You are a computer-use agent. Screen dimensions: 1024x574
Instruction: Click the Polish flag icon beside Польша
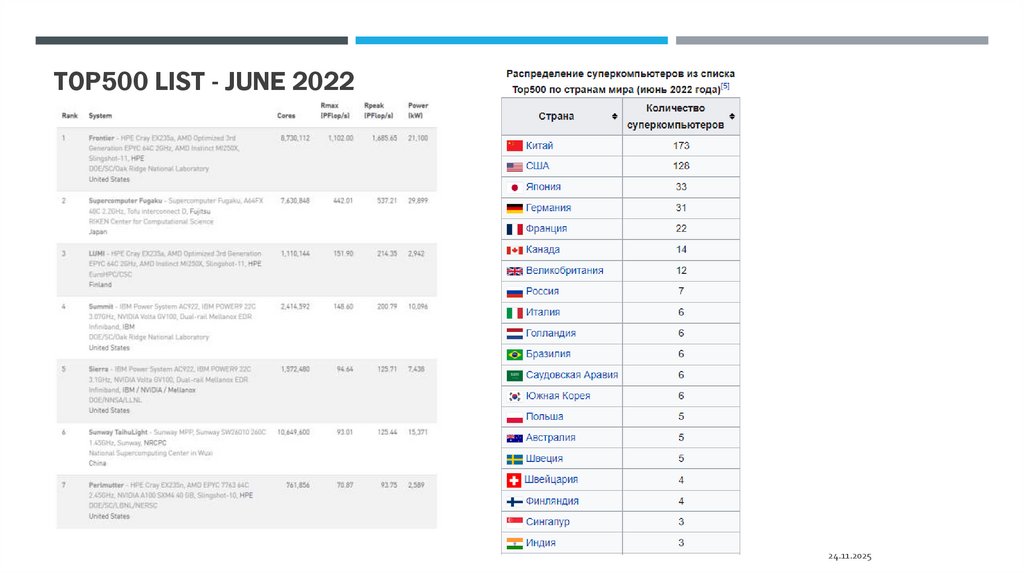(x=515, y=417)
